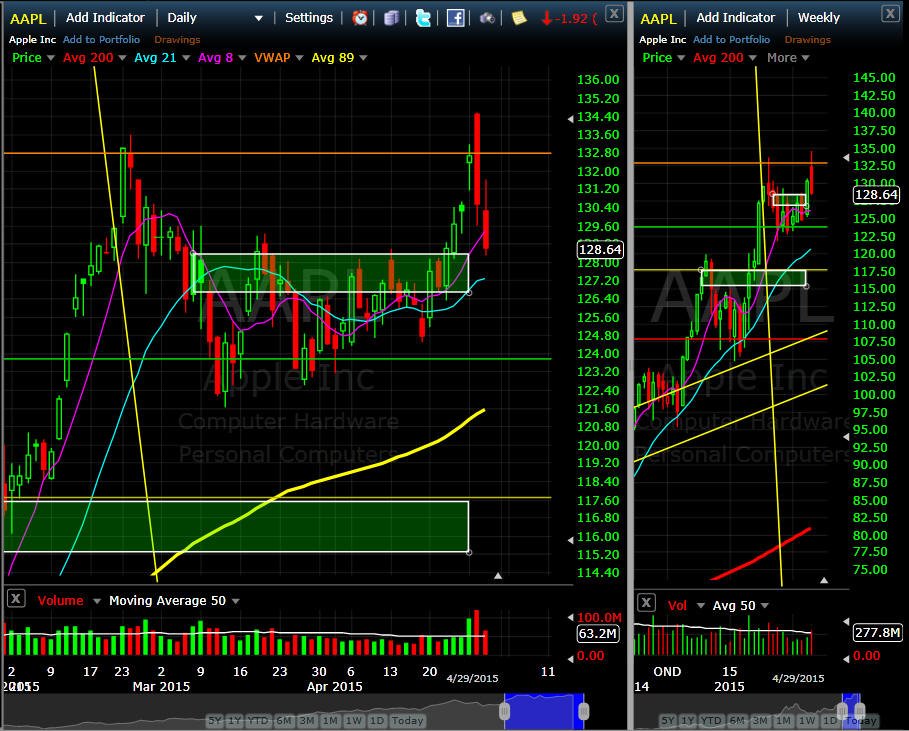Screen dimensions: 909x731
Task: Open the VWAP indicator dropdown
Action: pos(299,58)
